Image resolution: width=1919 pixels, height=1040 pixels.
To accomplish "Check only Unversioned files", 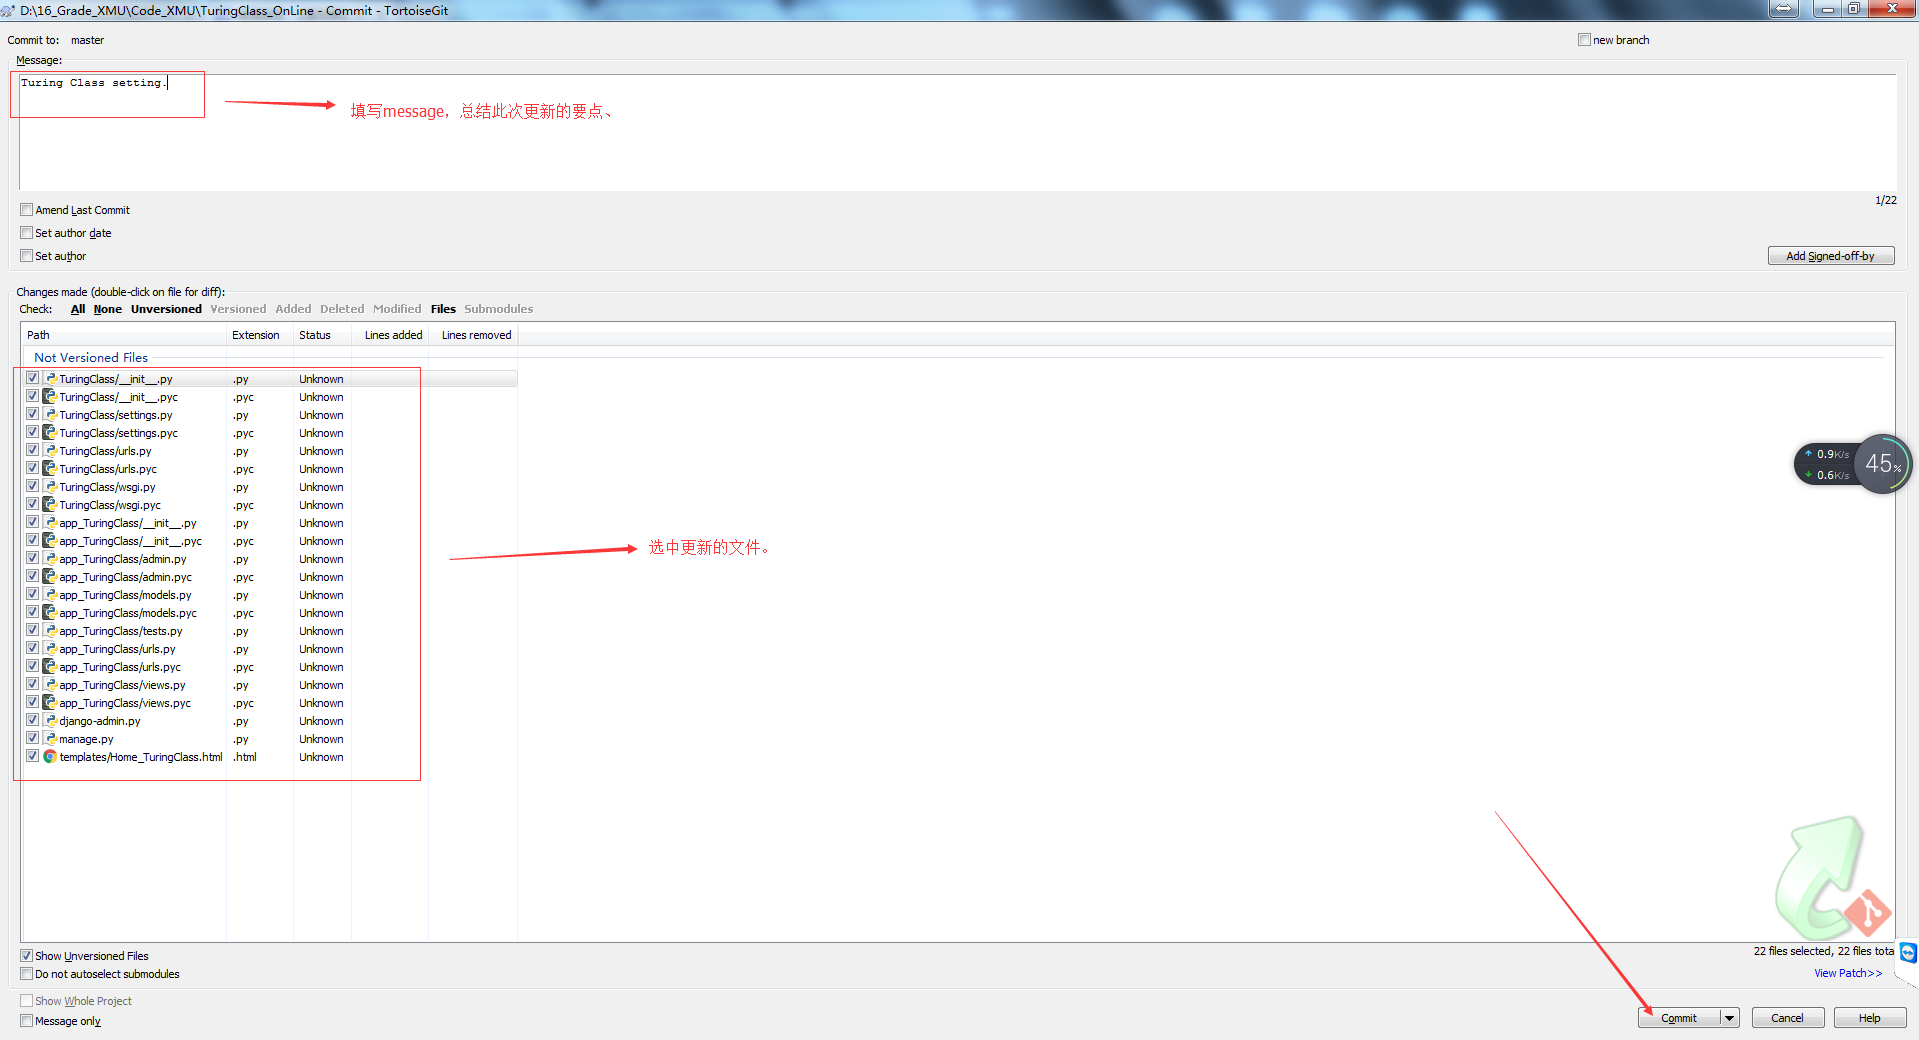I will pyautogui.click(x=166, y=309).
